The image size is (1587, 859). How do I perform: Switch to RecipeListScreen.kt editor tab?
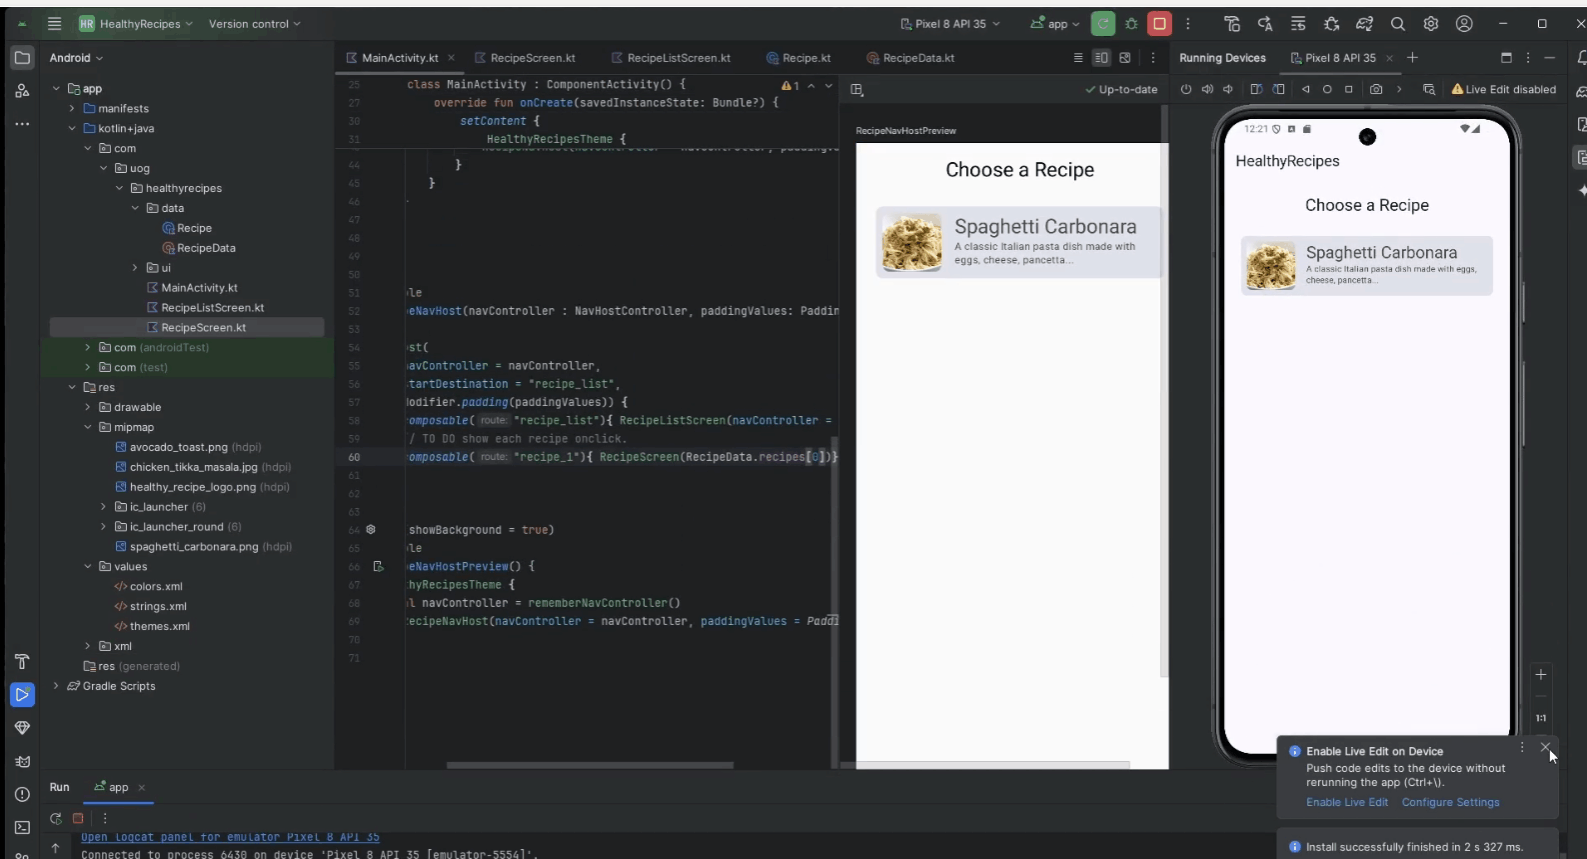pos(671,58)
